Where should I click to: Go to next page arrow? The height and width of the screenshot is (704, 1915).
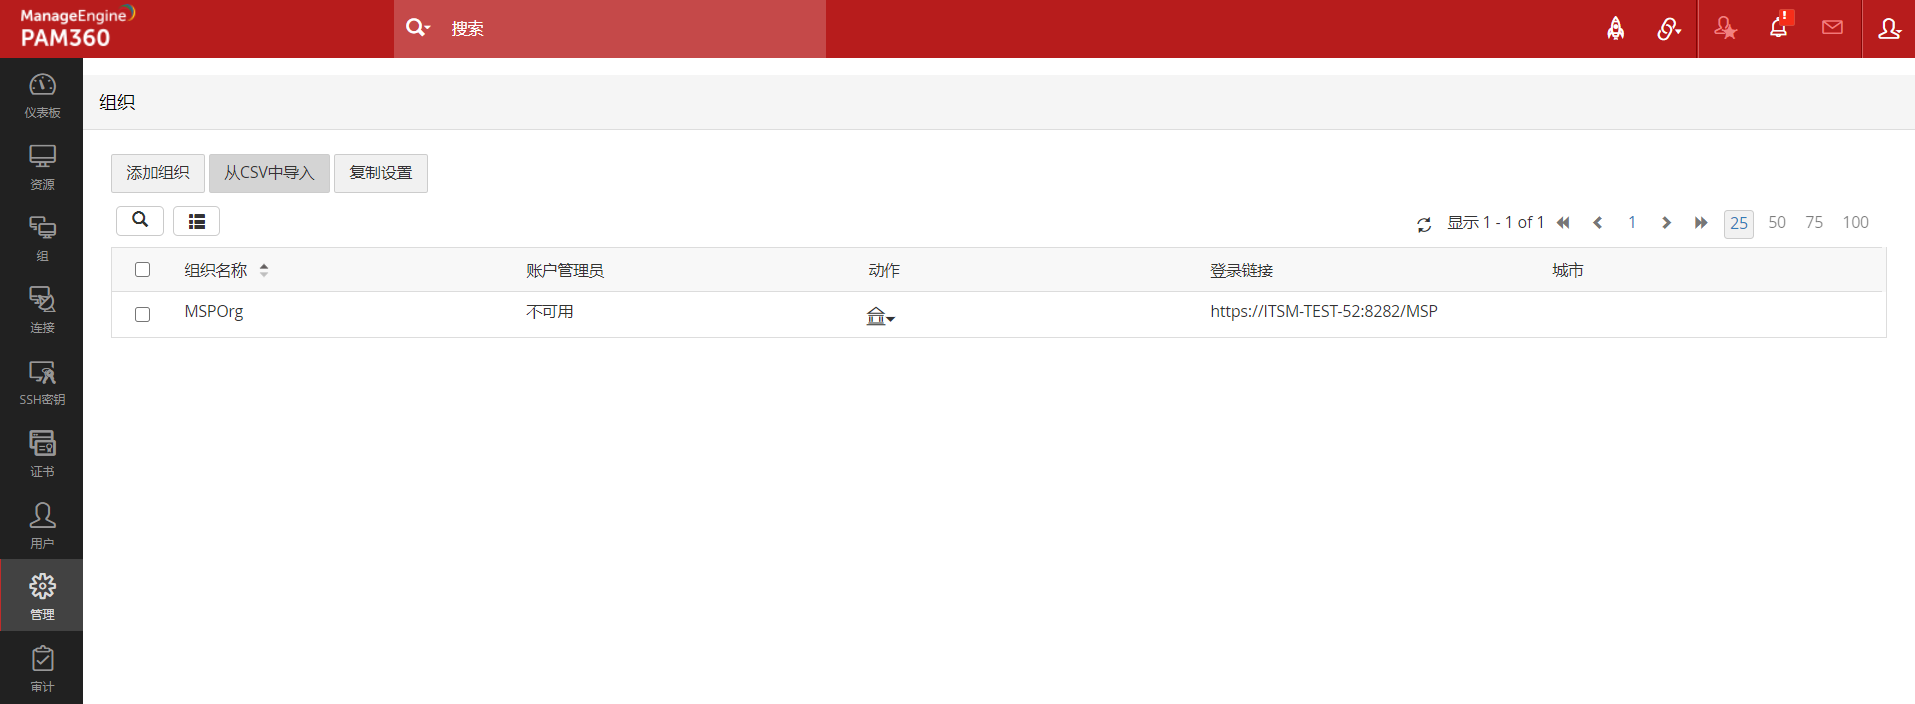1666,223
